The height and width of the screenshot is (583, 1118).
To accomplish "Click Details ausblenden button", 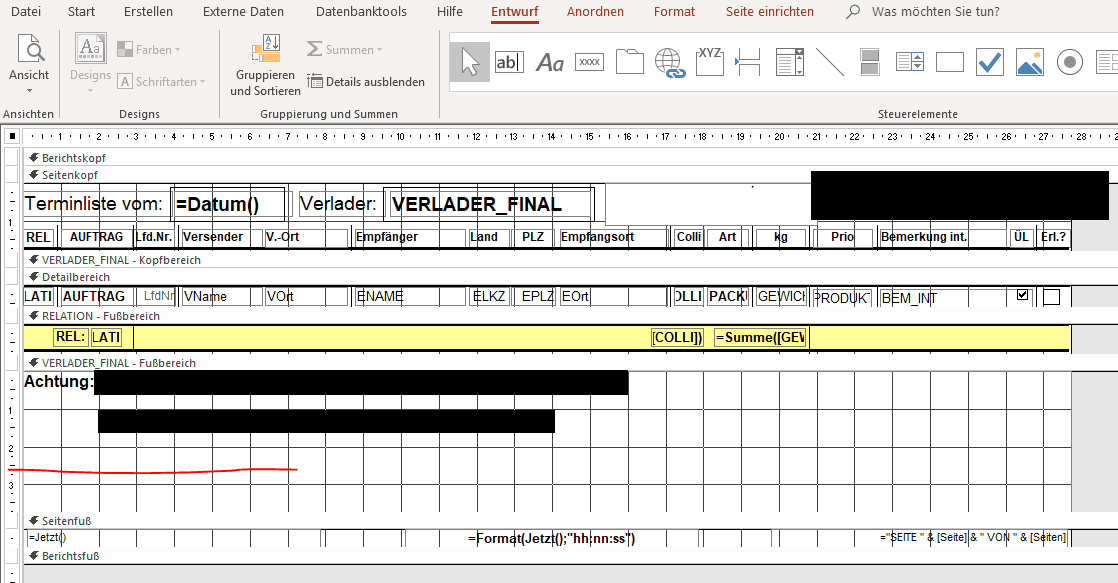I will [x=366, y=81].
